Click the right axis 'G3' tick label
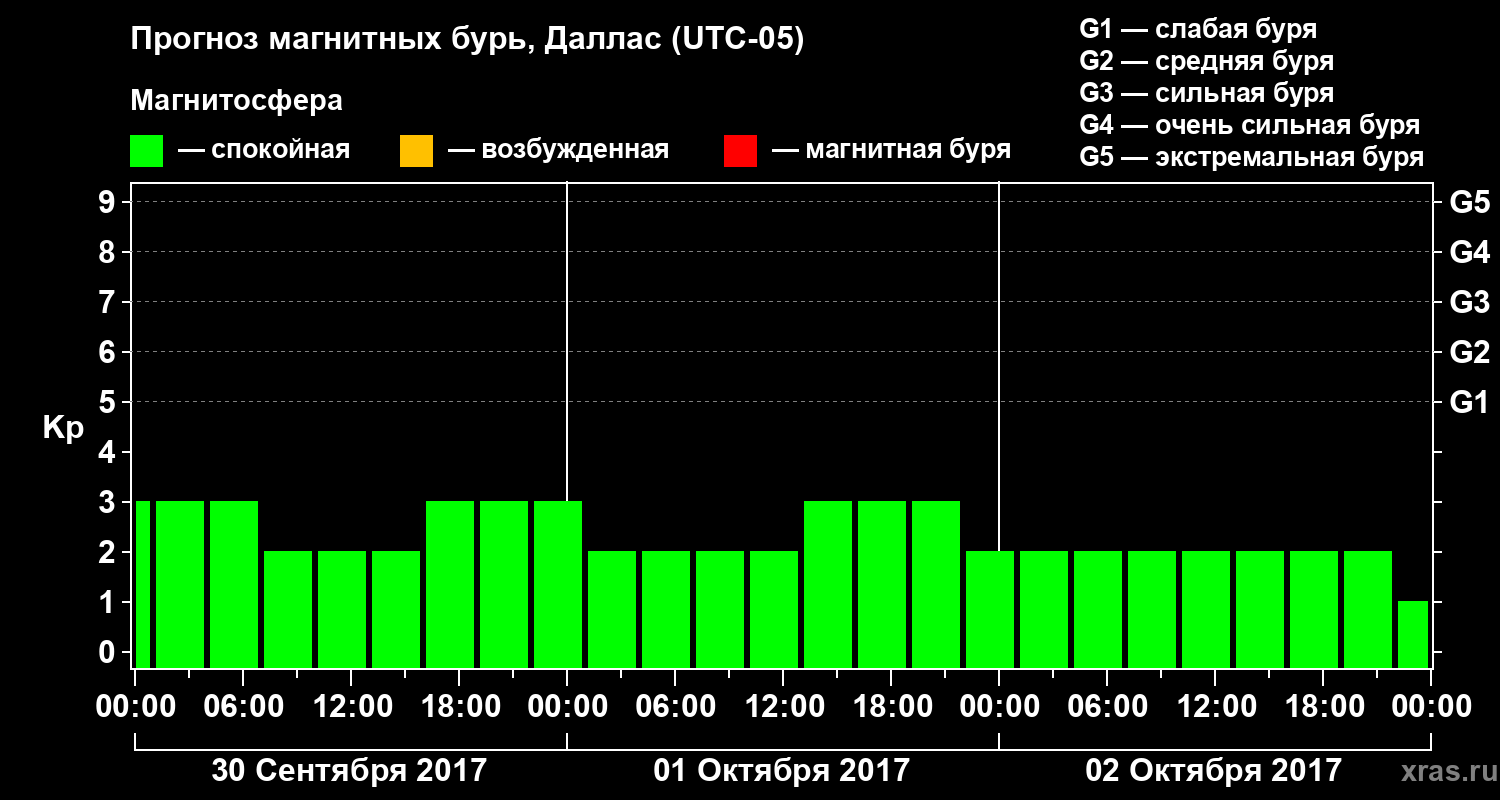Viewport: 1500px width, 800px height. click(1469, 302)
